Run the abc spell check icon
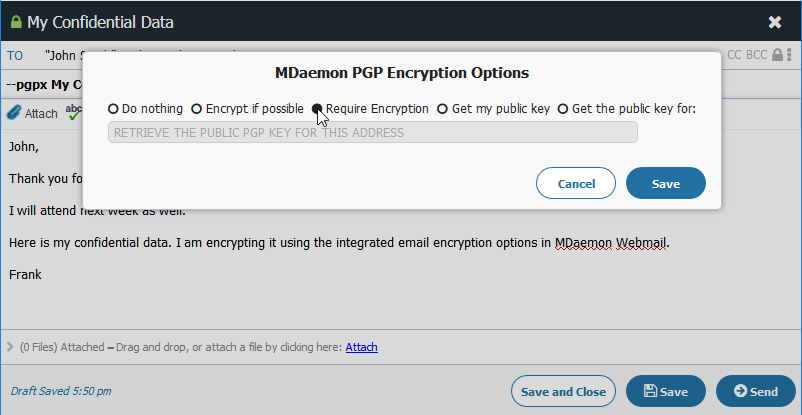This screenshot has height=415, width=802. [74, 112]
